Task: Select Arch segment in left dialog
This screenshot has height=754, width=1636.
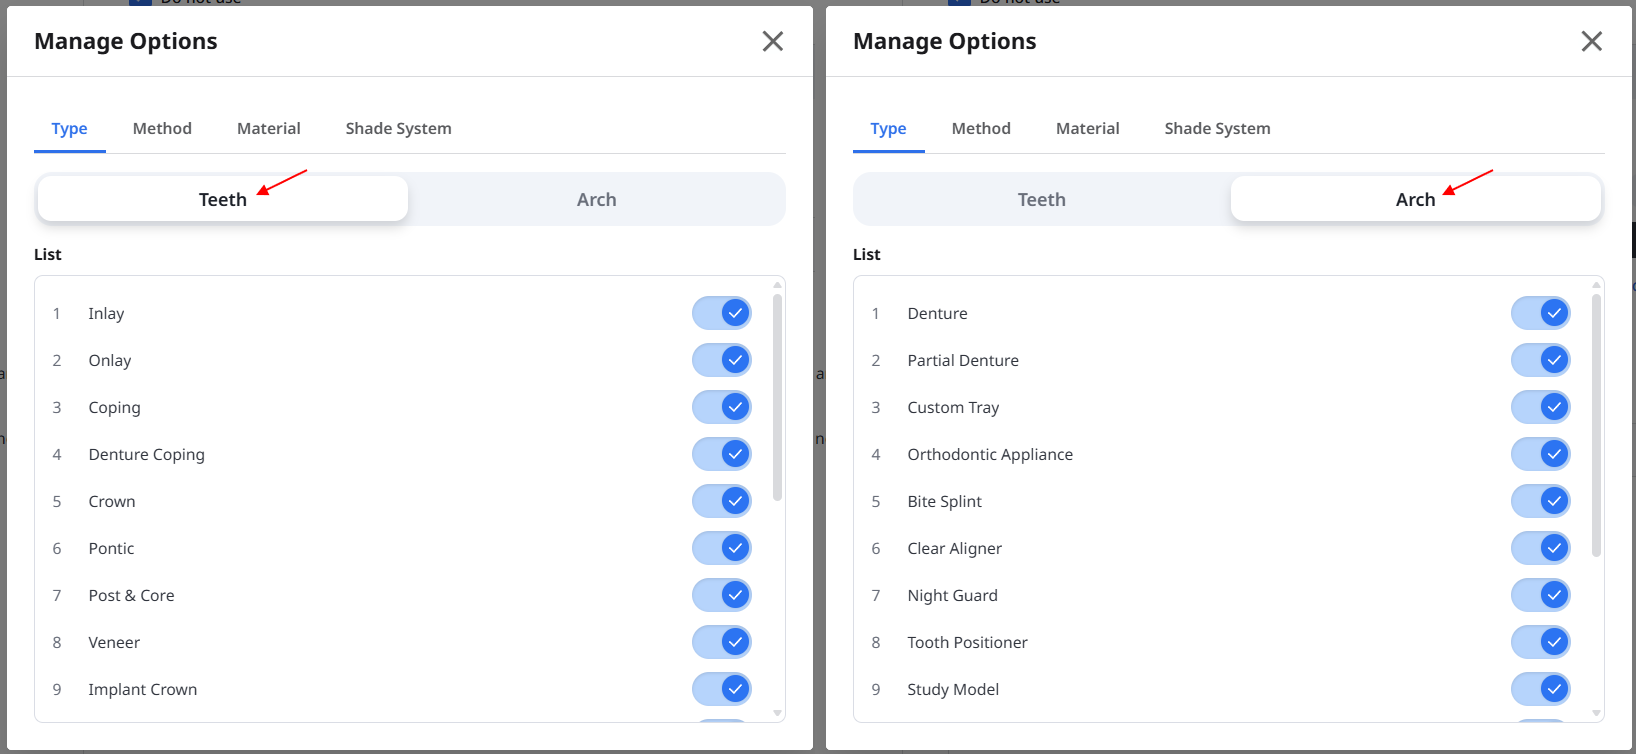Action: point(597,199)
